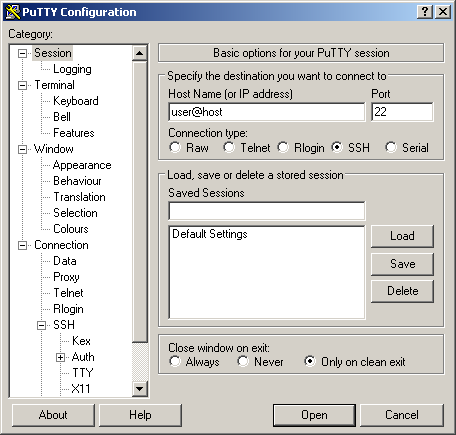Screen dimensions: 456x435
Task: Open the Appearance category
Action: pos(82,165)
